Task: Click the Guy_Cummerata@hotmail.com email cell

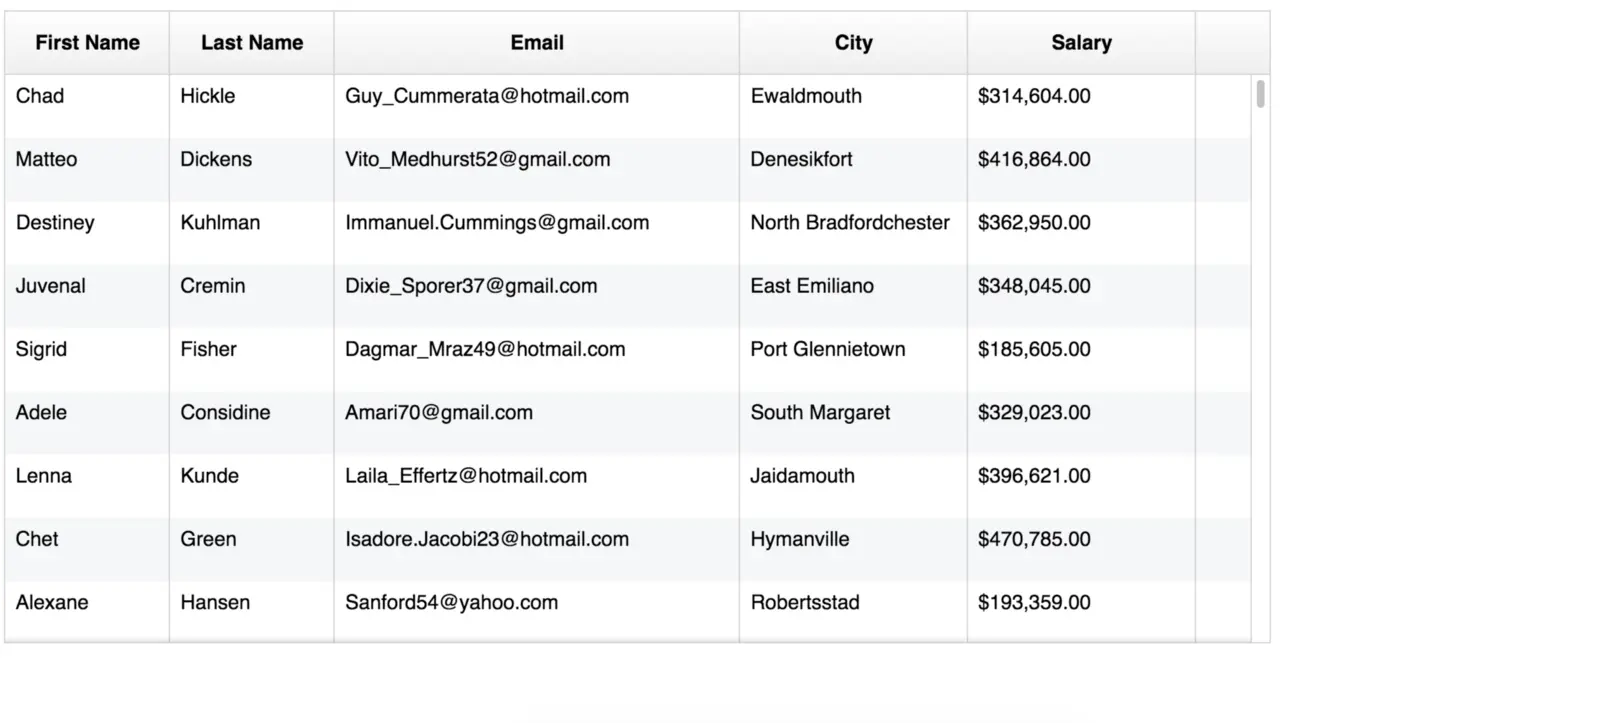Action: pos(487,96)
